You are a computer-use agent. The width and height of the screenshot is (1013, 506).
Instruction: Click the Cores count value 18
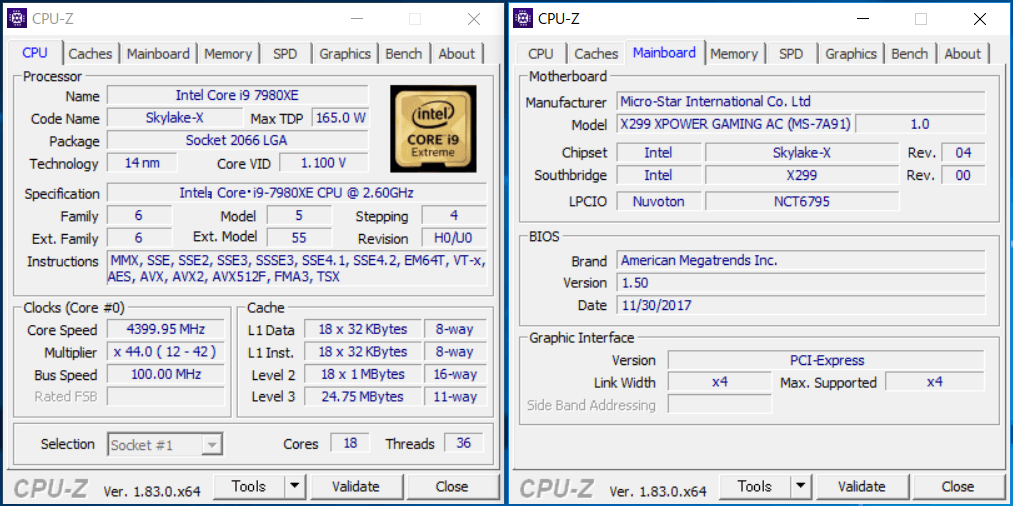pos(350,443)
